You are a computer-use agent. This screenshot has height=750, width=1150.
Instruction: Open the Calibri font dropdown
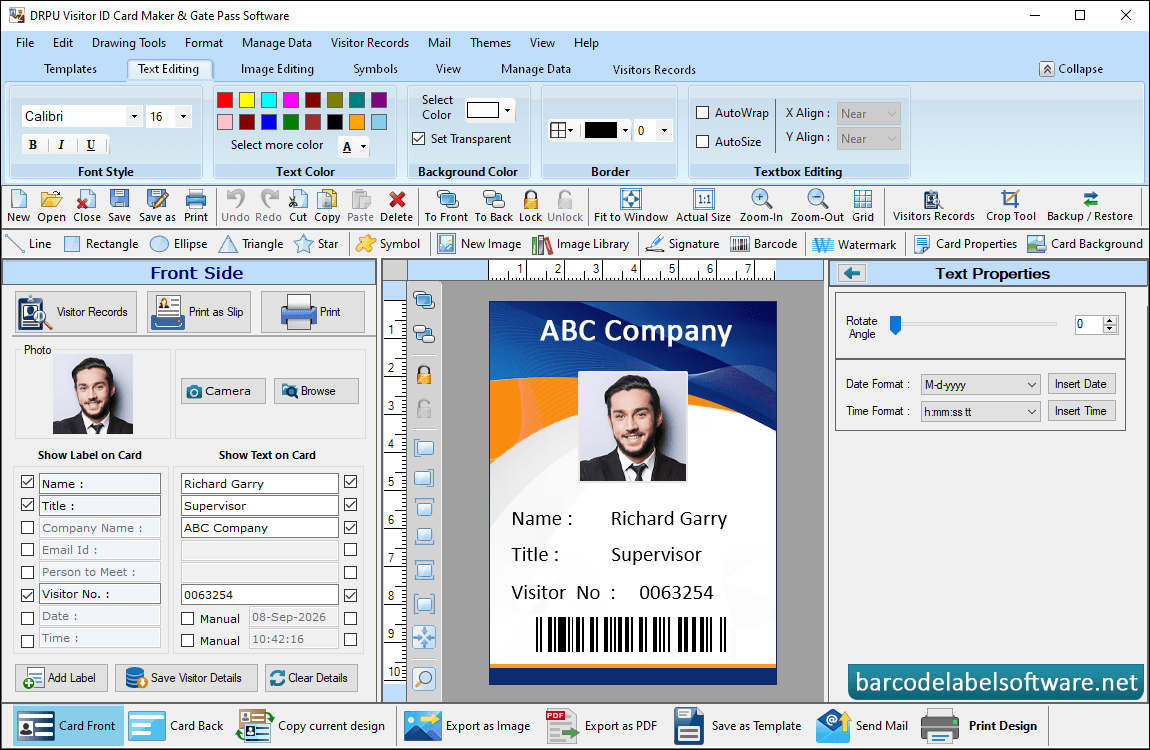(133, 116)
